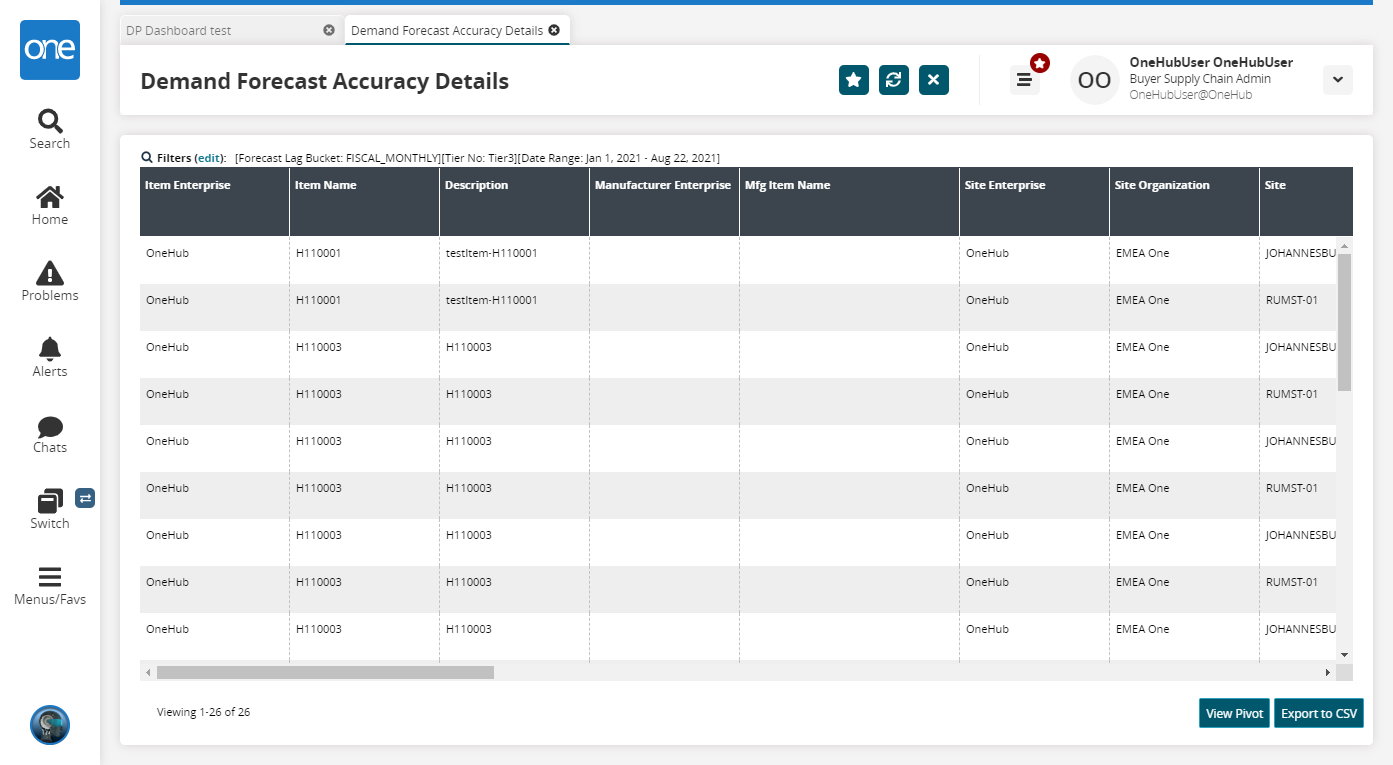Click the Switch windows icon
Image resolution: width=1393 pixels, height=765 pixels.
pos(50,501)
